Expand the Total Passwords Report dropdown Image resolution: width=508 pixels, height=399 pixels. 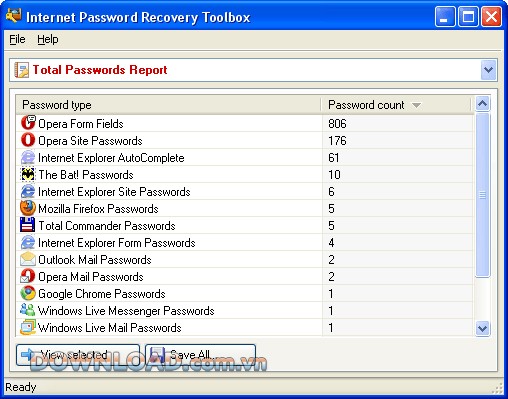click(488, 70)
